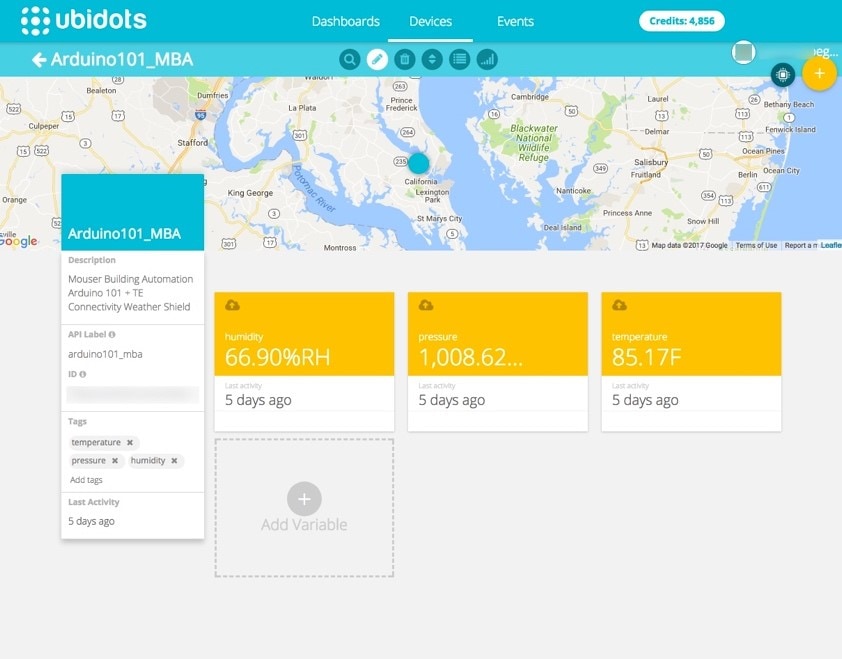Open the statistics chart icon

(489, 59)
